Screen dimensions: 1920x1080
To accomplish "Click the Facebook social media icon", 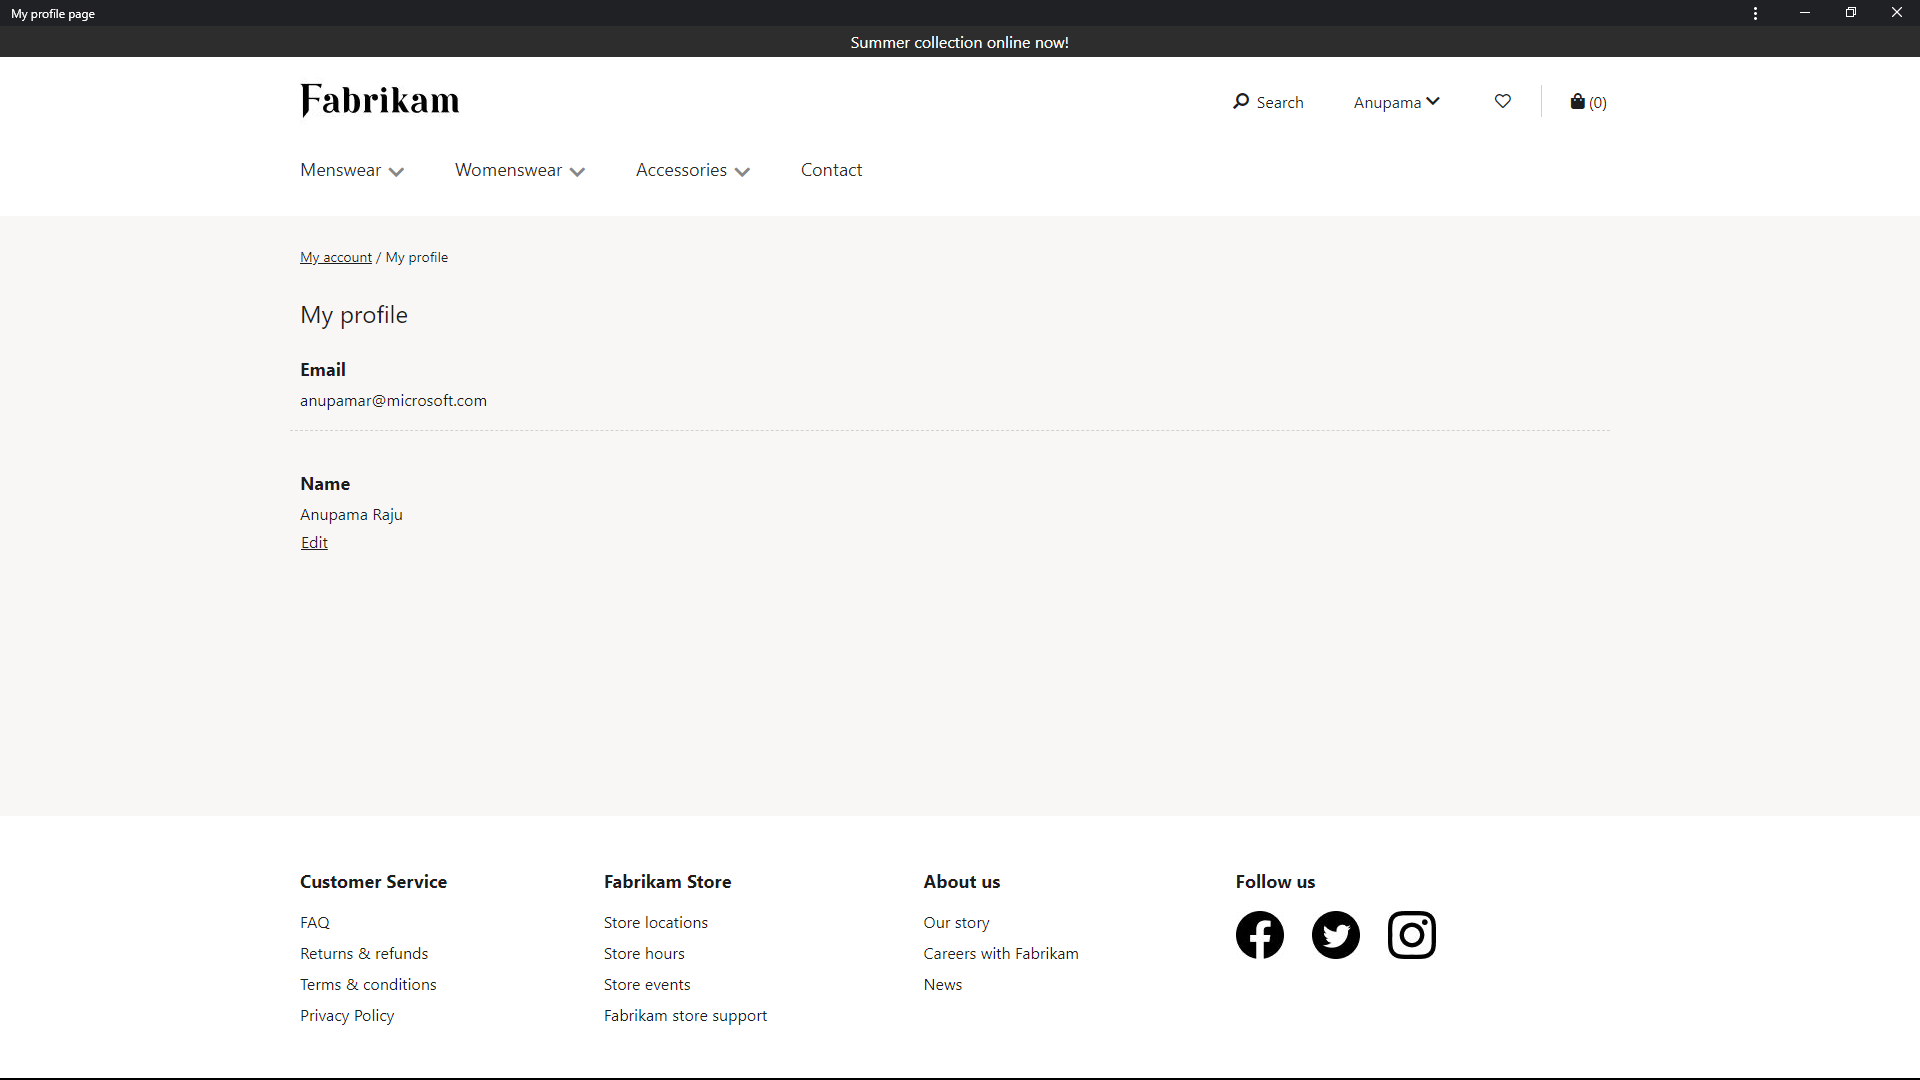I will point(1259,935).
